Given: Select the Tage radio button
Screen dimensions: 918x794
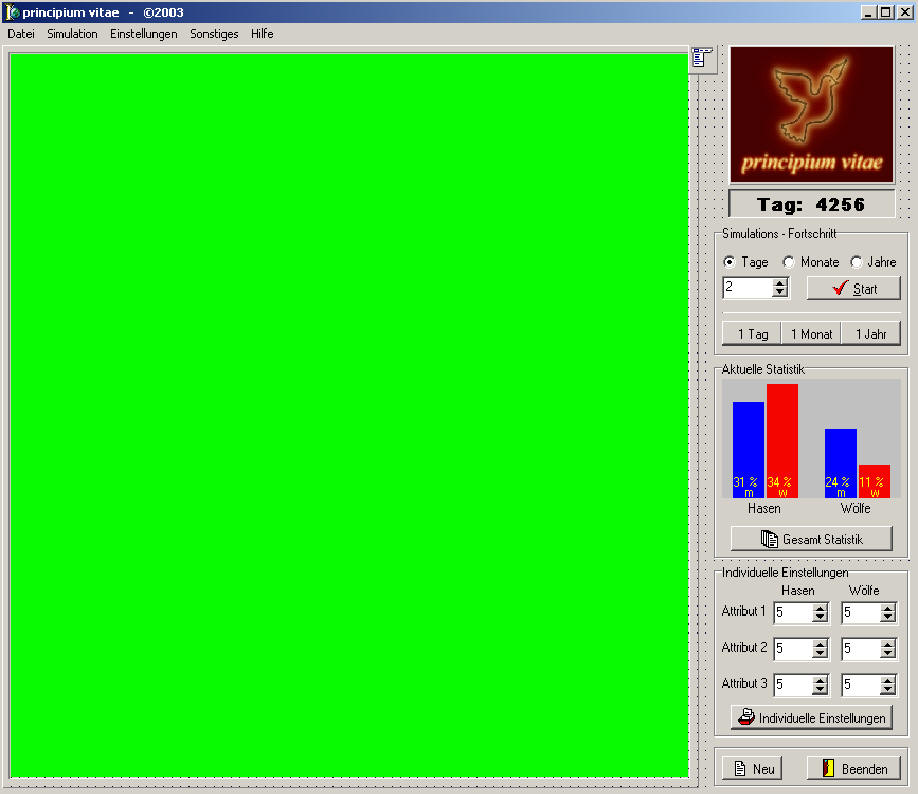Looking at the screenshot, I should [x=729, y=262].
